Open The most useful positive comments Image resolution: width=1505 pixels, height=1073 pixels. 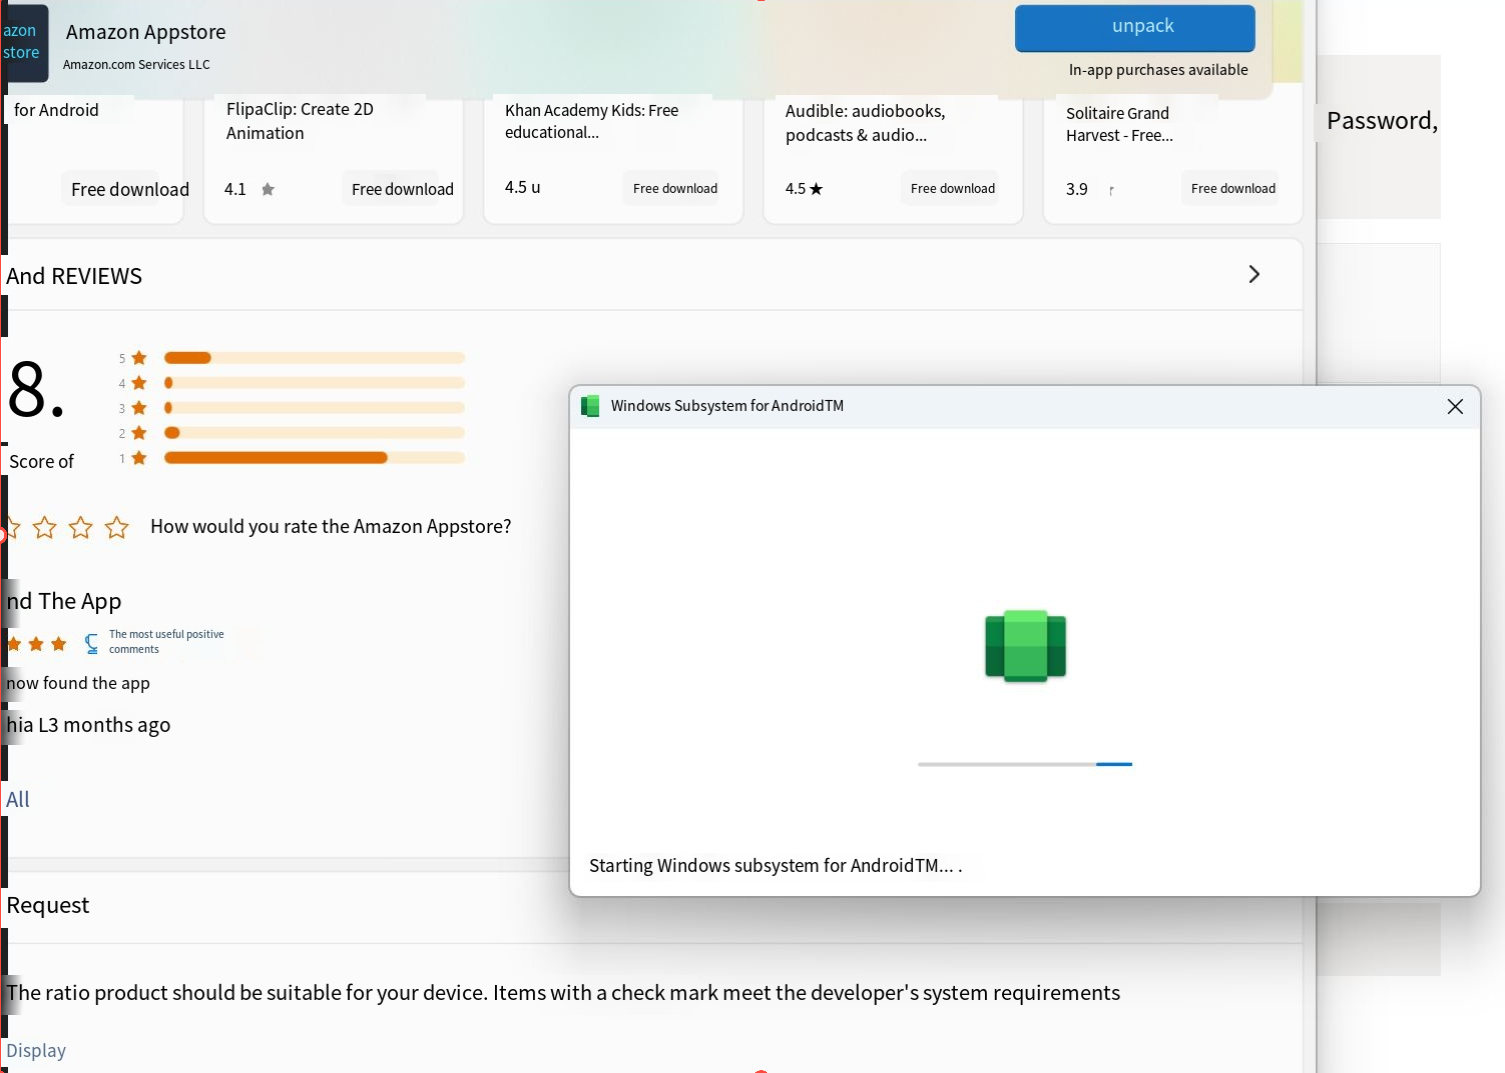[x=166, y=642]
